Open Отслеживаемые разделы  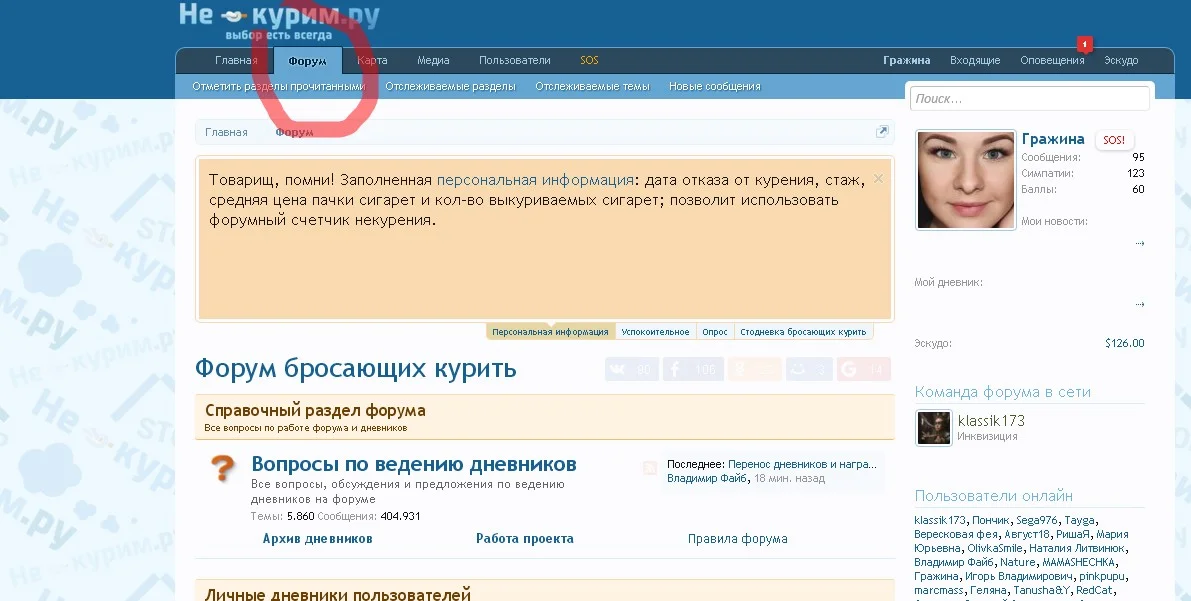[450, 86]
